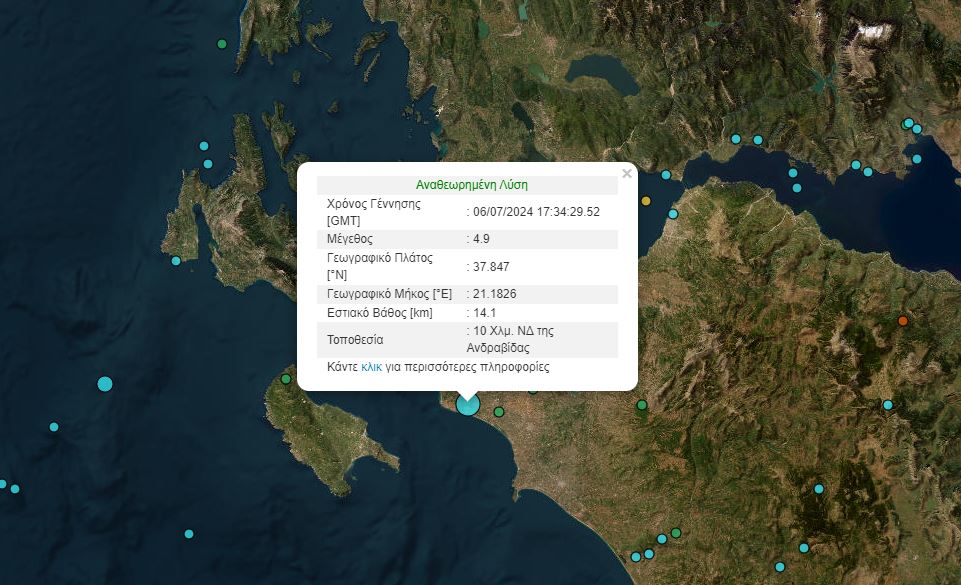Viewport: 961px width, 585px height.
Task: Select green marker in the bottom coastal cluster
Action: click(676, 533)
